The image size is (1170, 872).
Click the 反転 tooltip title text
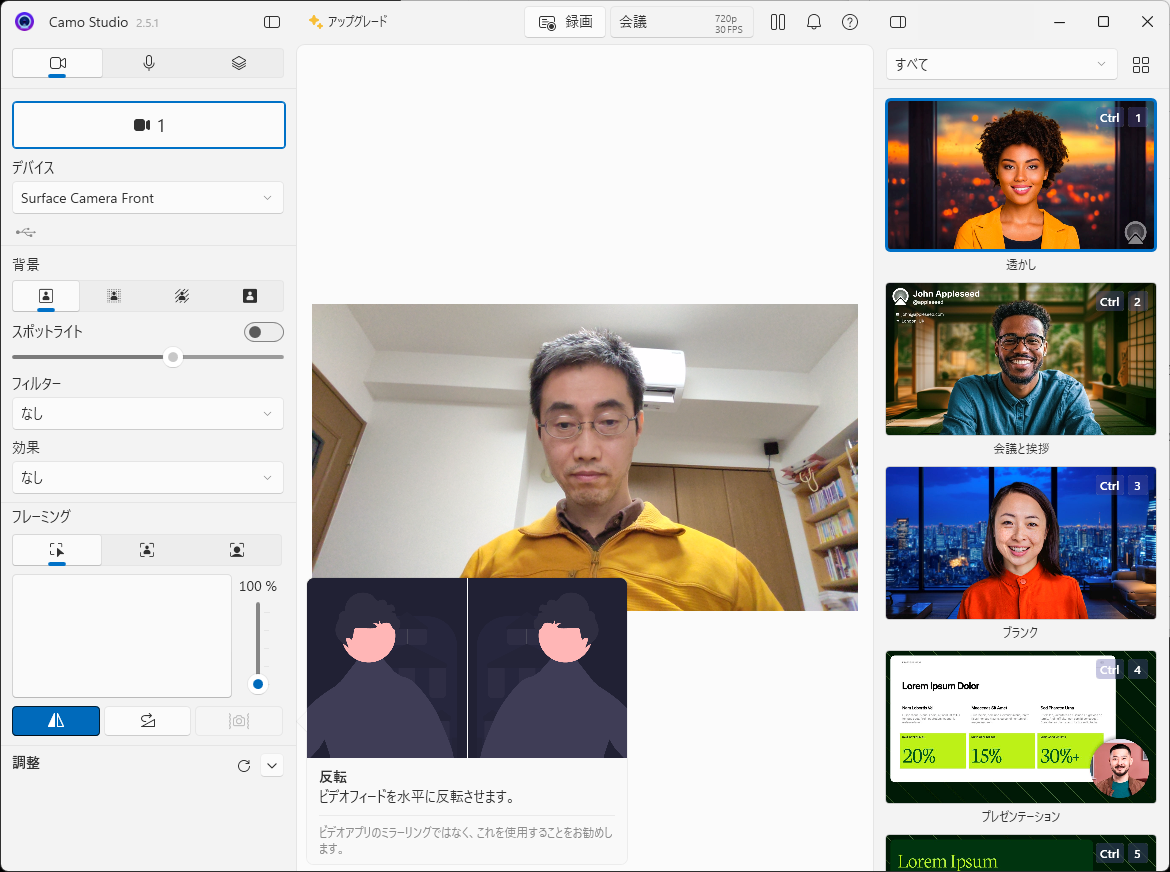click(x=333, y=777)
